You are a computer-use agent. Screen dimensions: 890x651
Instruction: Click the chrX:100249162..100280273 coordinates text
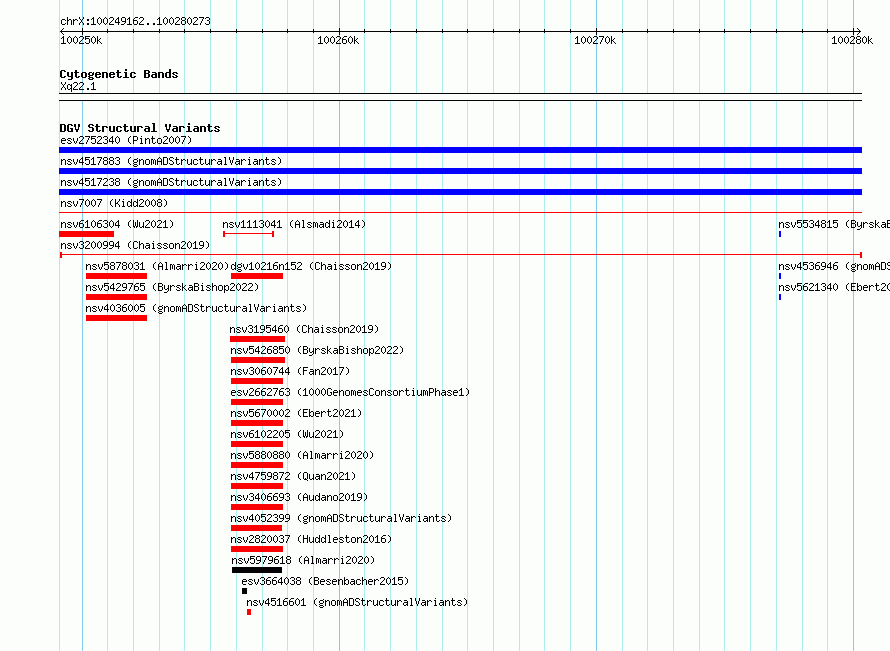[135, 22]
